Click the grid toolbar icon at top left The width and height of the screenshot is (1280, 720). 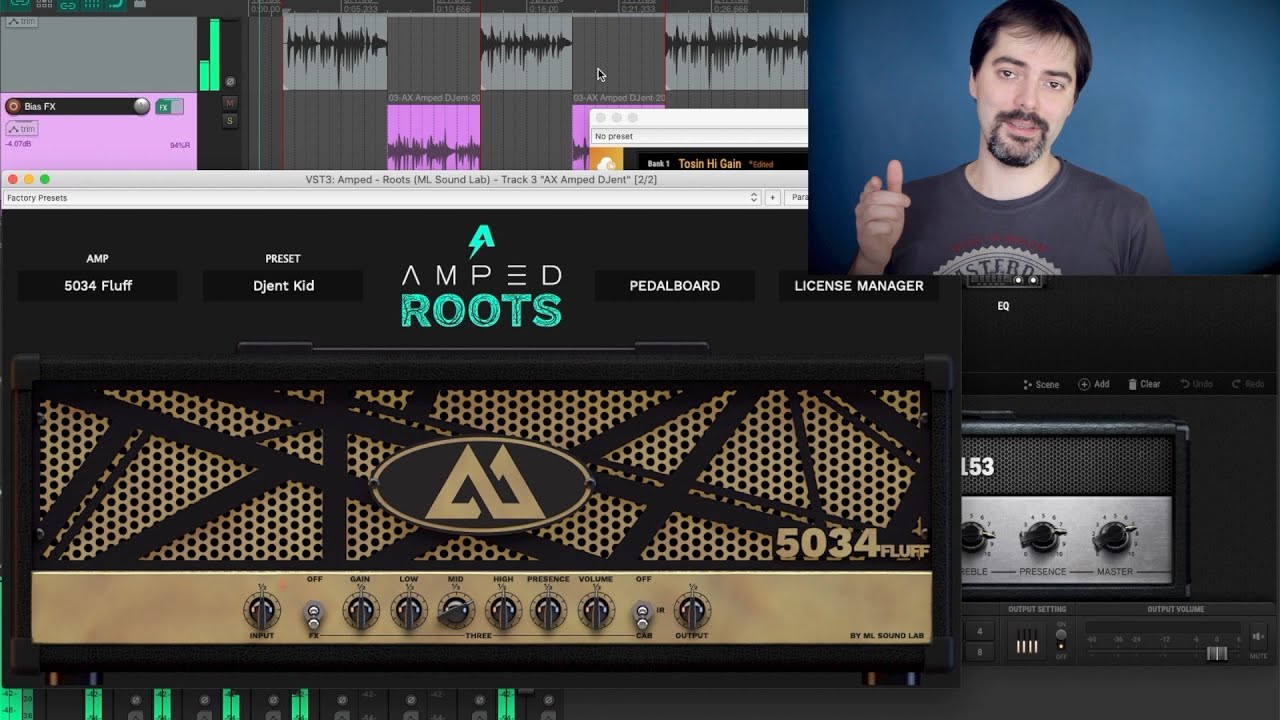(91, 5)
